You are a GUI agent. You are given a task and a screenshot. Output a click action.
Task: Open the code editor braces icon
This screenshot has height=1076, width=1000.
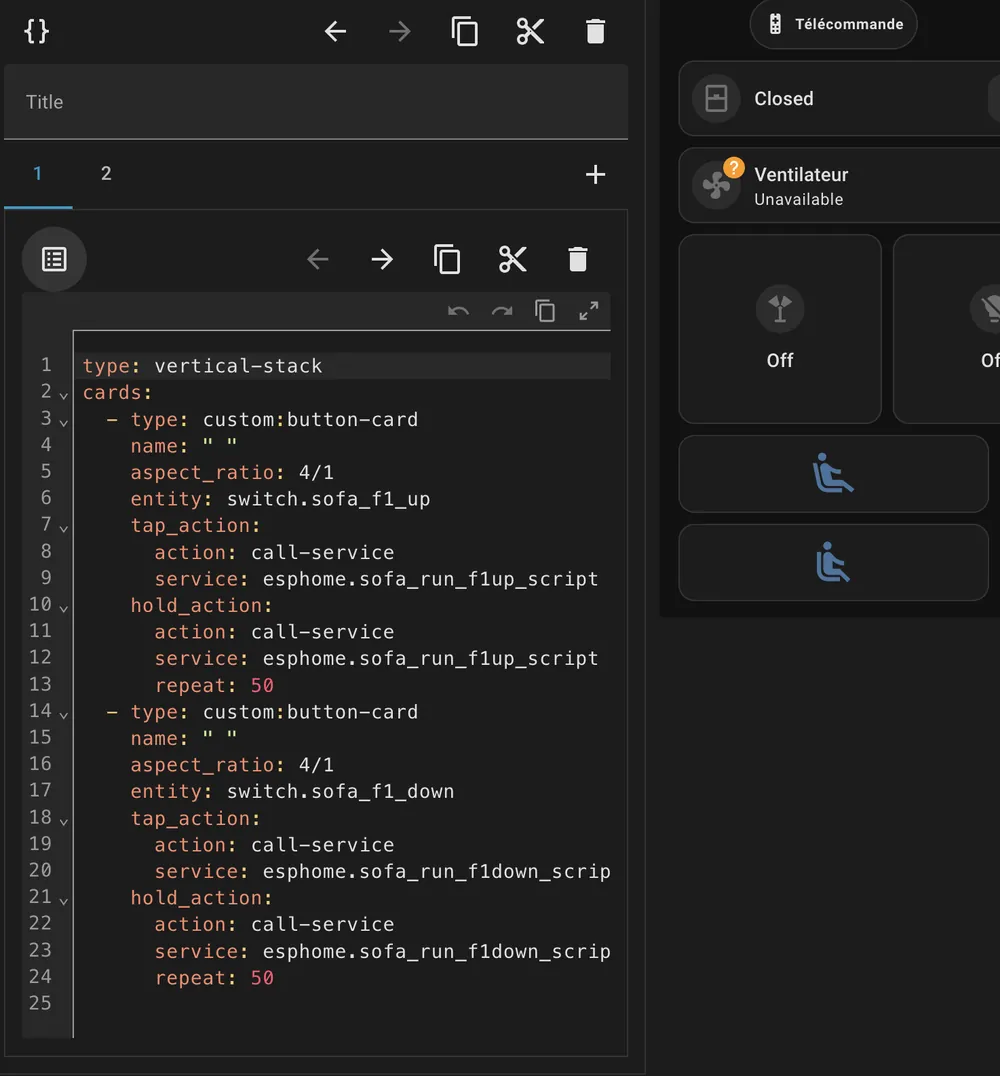point(36,32)
